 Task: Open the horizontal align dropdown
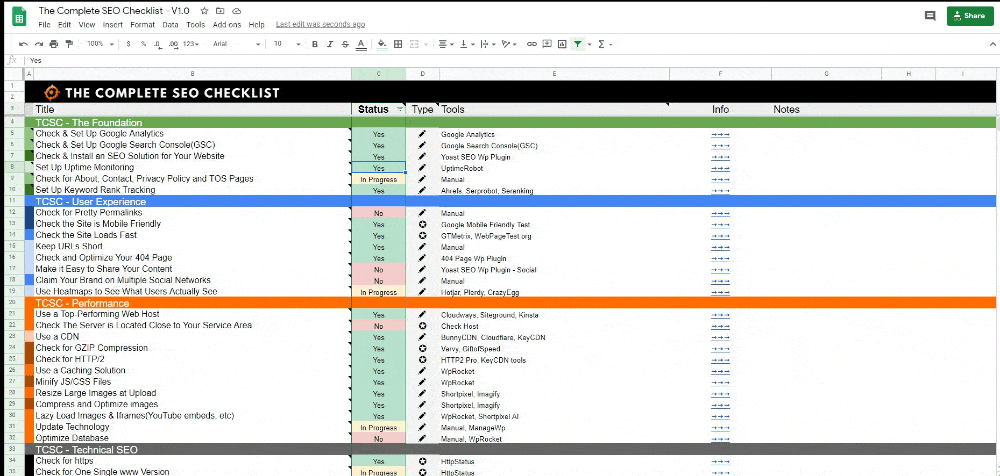[445, 44]
